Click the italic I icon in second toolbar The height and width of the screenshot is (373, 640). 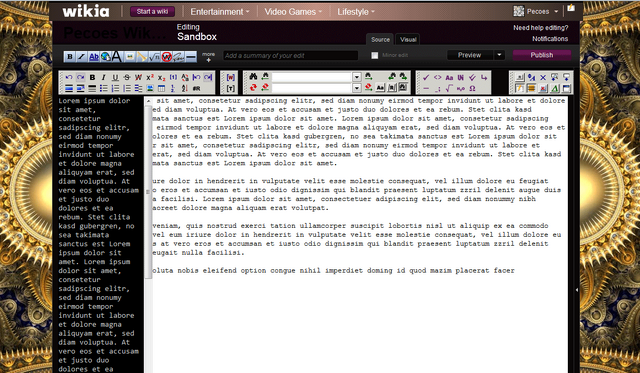coord(104,77)
